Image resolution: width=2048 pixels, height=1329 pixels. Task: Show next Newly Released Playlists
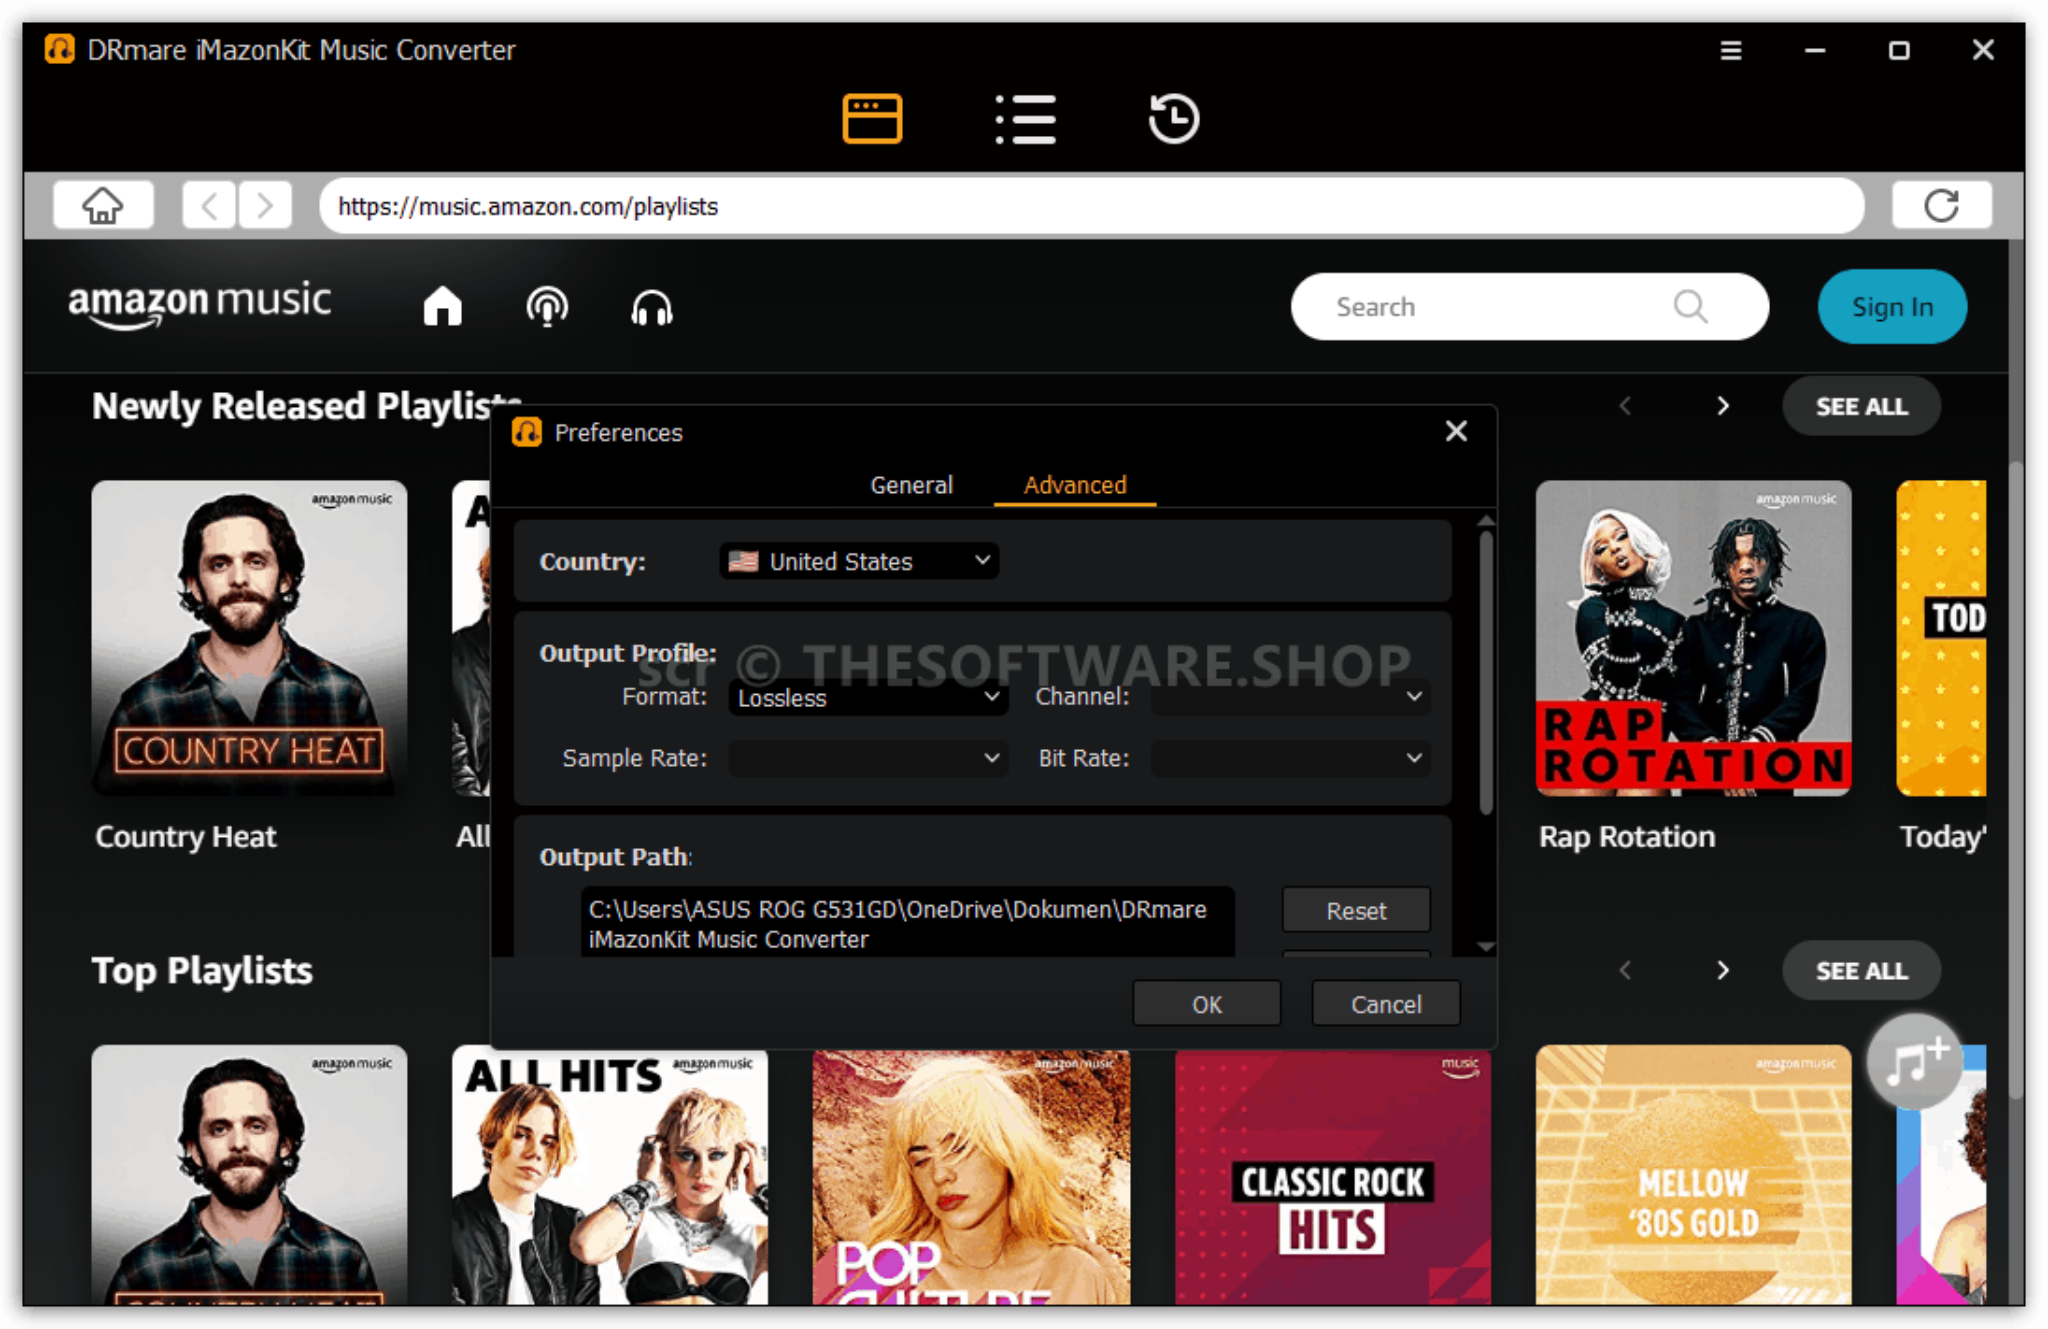(1722, 406)
